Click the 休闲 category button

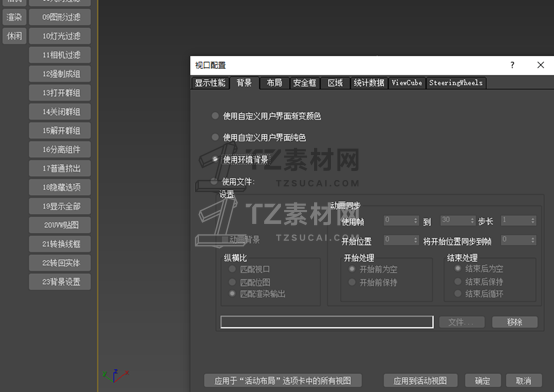[14, 36]
